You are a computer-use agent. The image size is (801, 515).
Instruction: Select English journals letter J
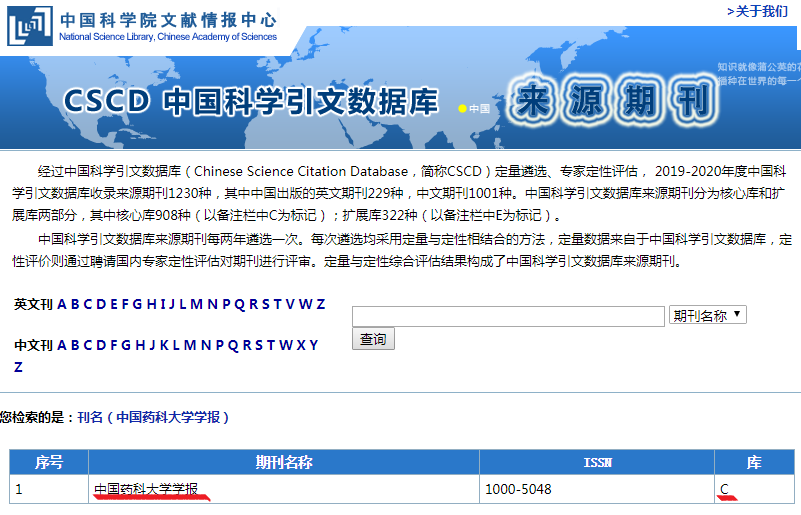(172, 305)
